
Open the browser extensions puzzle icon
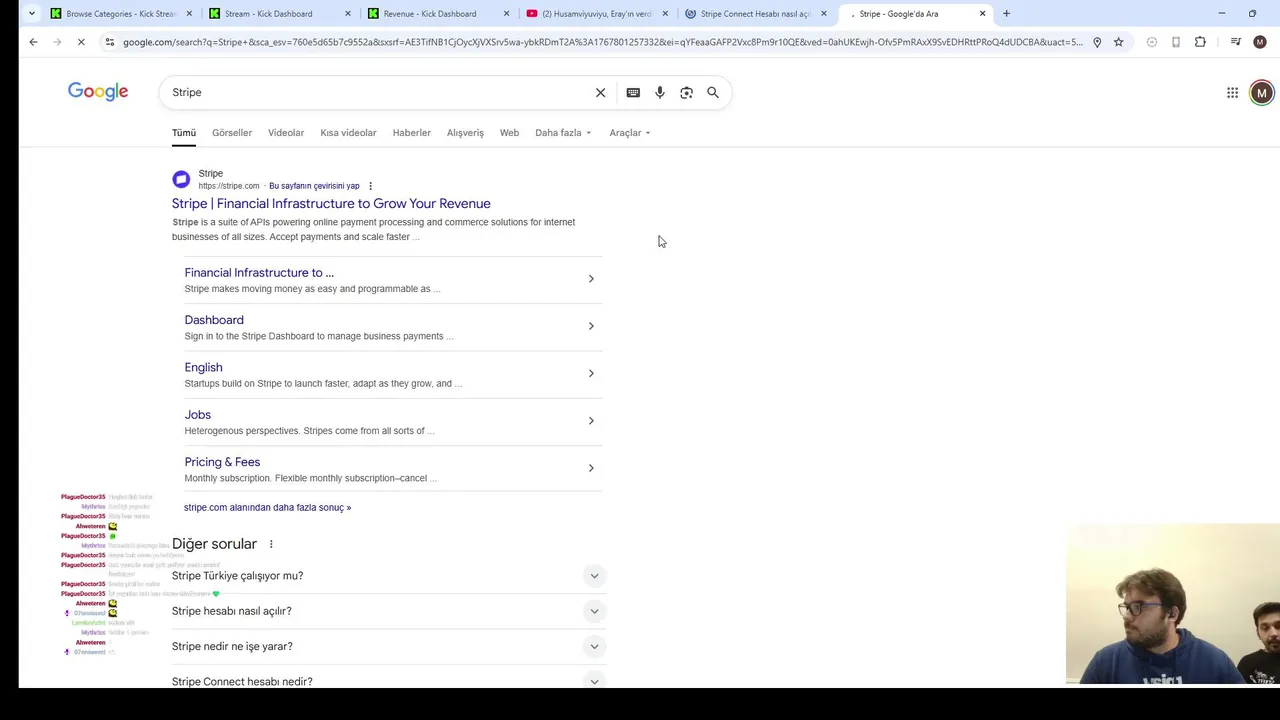1200,42
